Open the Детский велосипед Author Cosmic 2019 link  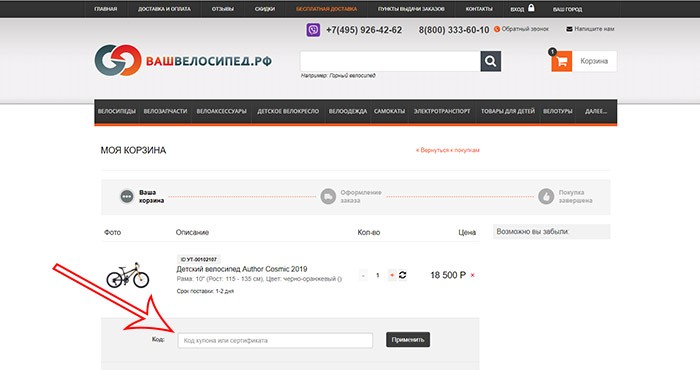coord(242,269)
